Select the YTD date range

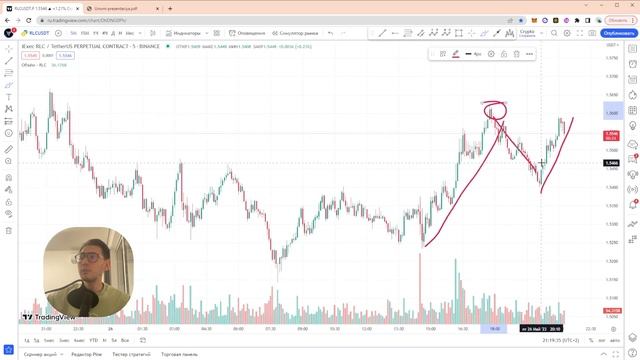tap(93, 340)
